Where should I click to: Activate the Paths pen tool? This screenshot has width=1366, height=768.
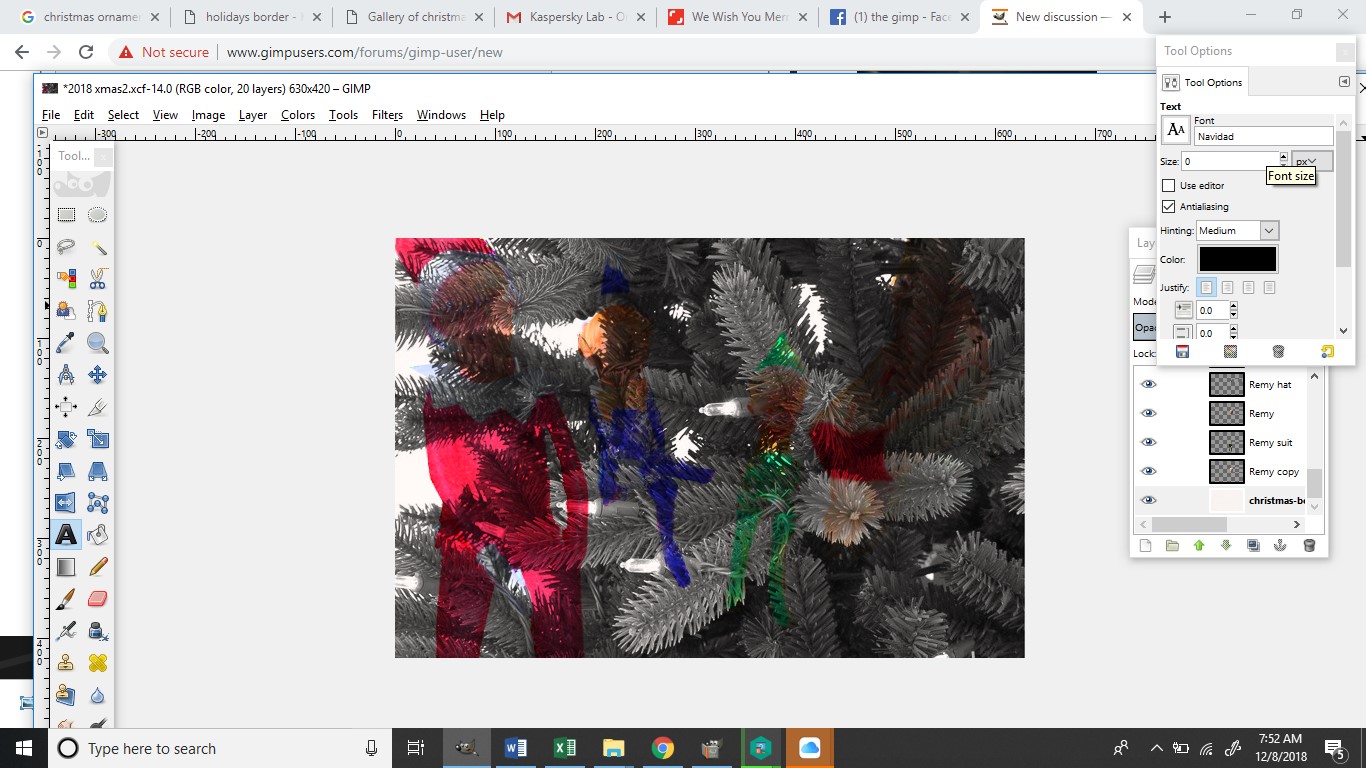(x=97, y=311)
